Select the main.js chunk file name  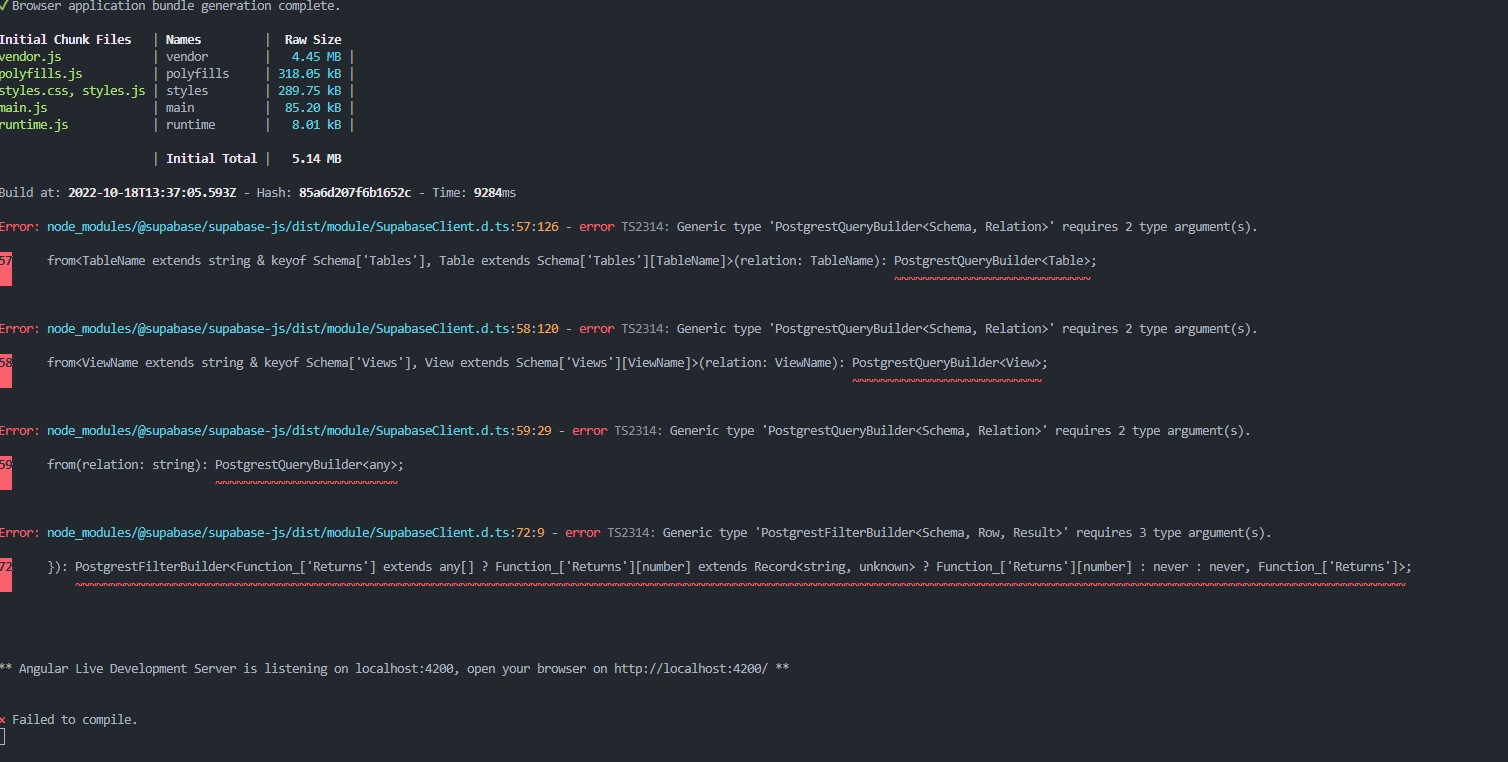click(24, 108)
